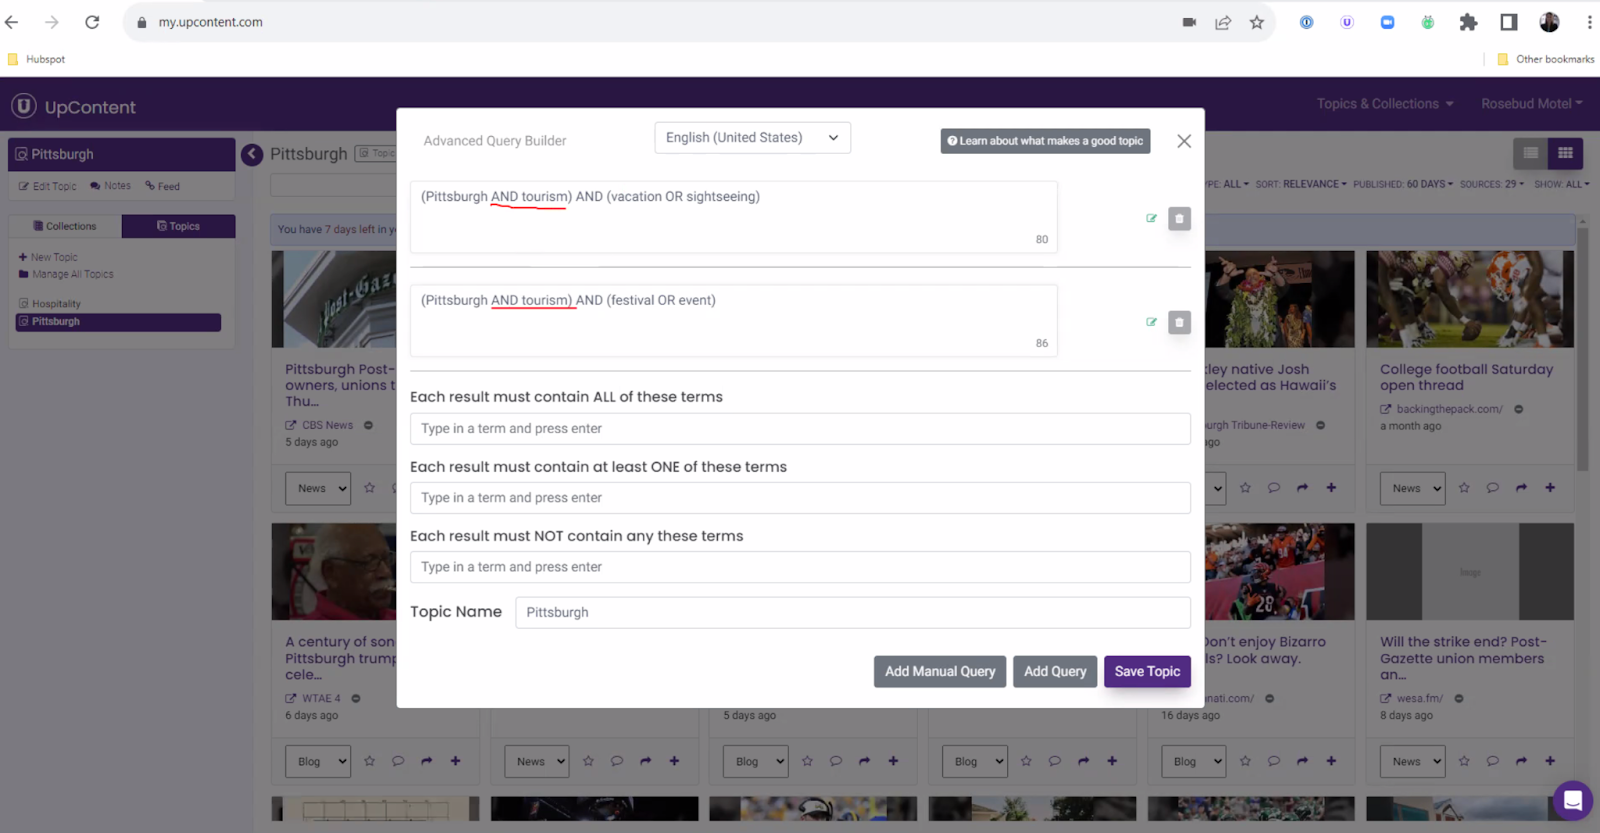This screenshot has width=1600, height=833.
Task: Click the Add Query button
Action: coord(1055,671)
